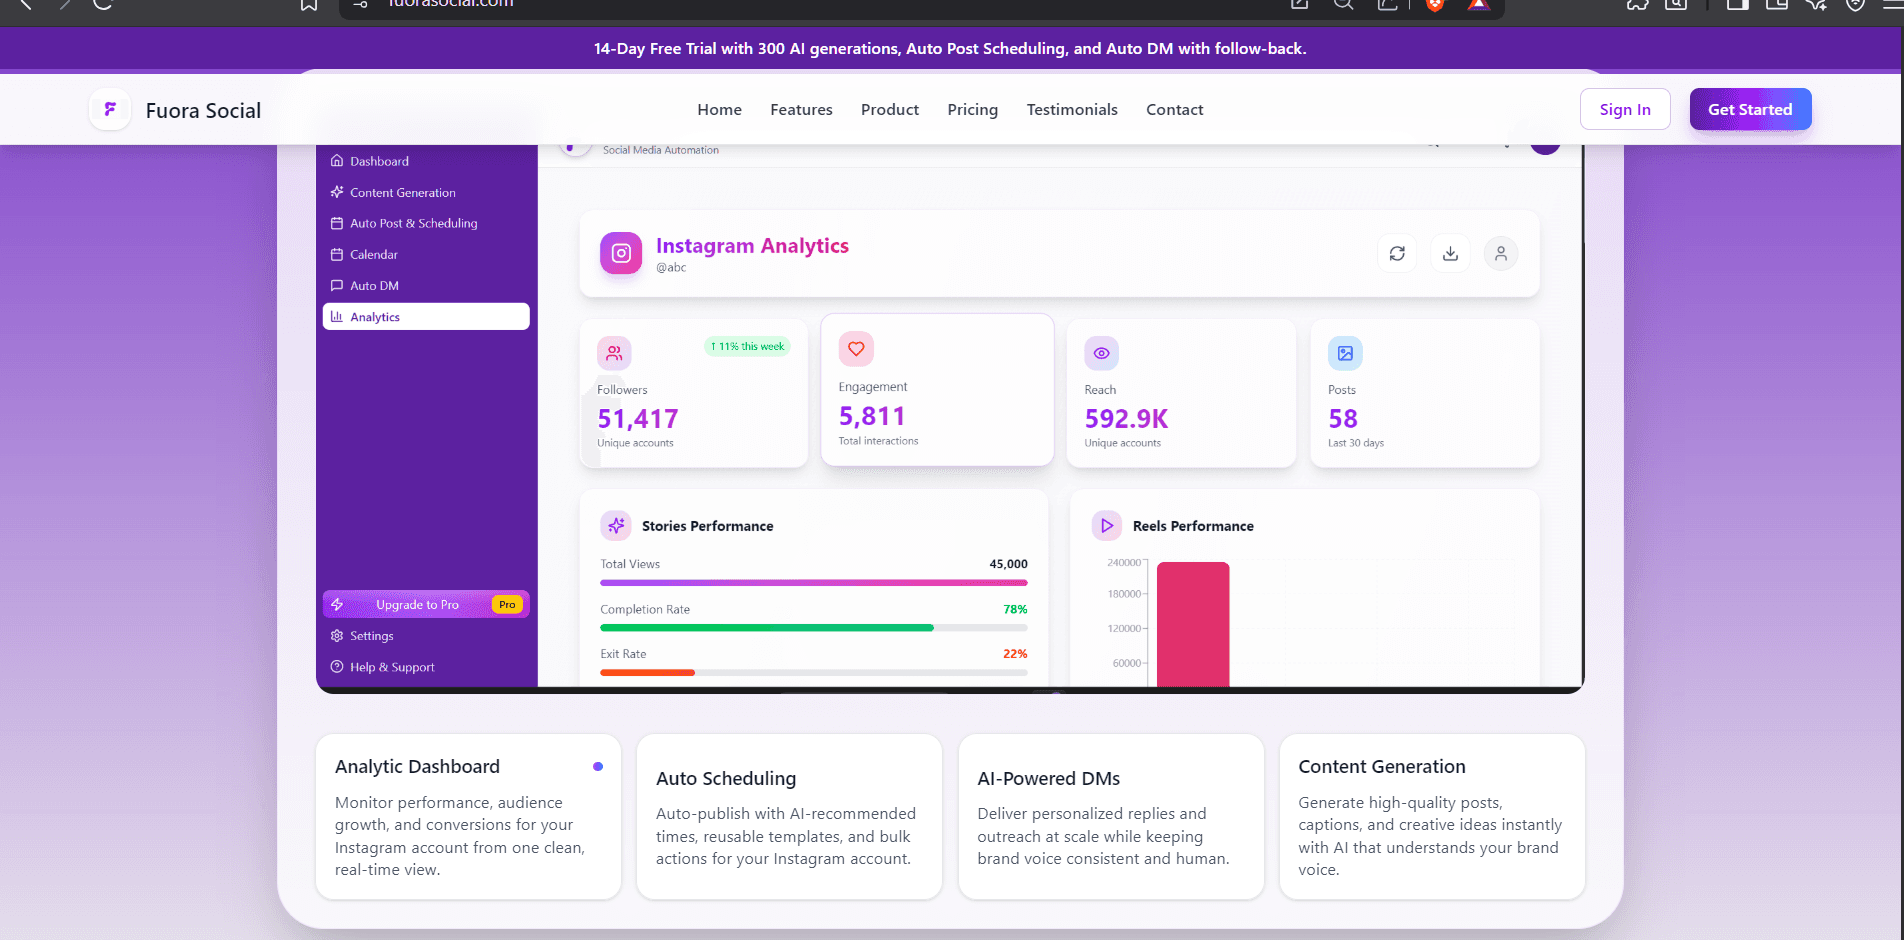Click the 51,417 followers value
The image size is (1904, 940).
pyautogui.click(x=638, y=419)
